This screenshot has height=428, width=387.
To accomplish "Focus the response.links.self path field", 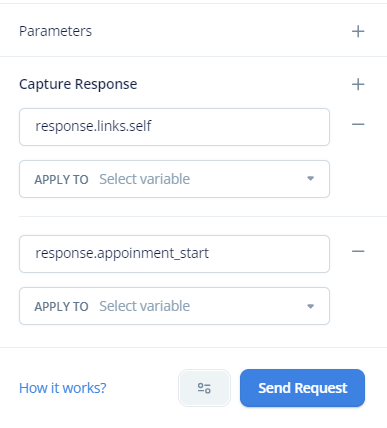I will [x=174, y=127].
